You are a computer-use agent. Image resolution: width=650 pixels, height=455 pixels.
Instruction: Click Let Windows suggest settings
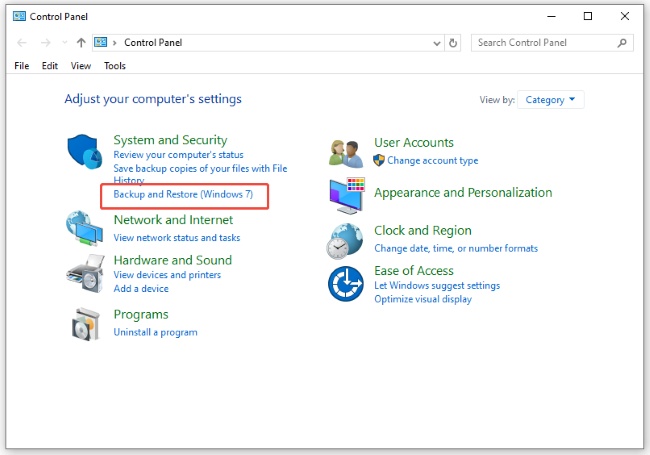click(x=437, y=286)
